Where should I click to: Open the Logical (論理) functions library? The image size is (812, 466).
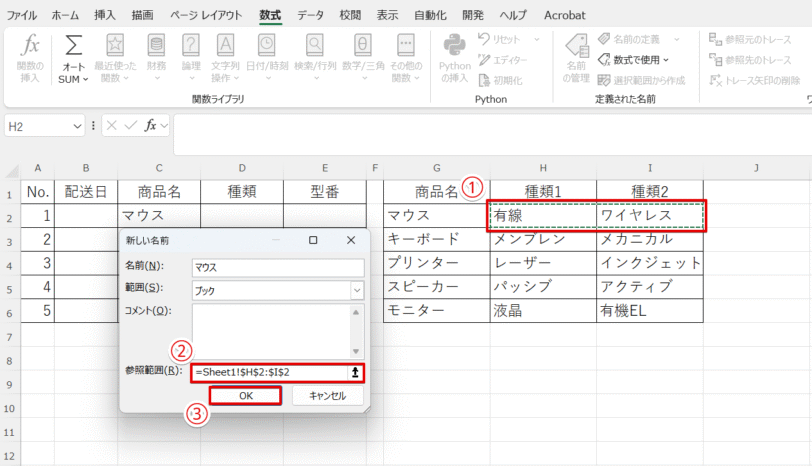pyautogui.click(x=191, y=58)
